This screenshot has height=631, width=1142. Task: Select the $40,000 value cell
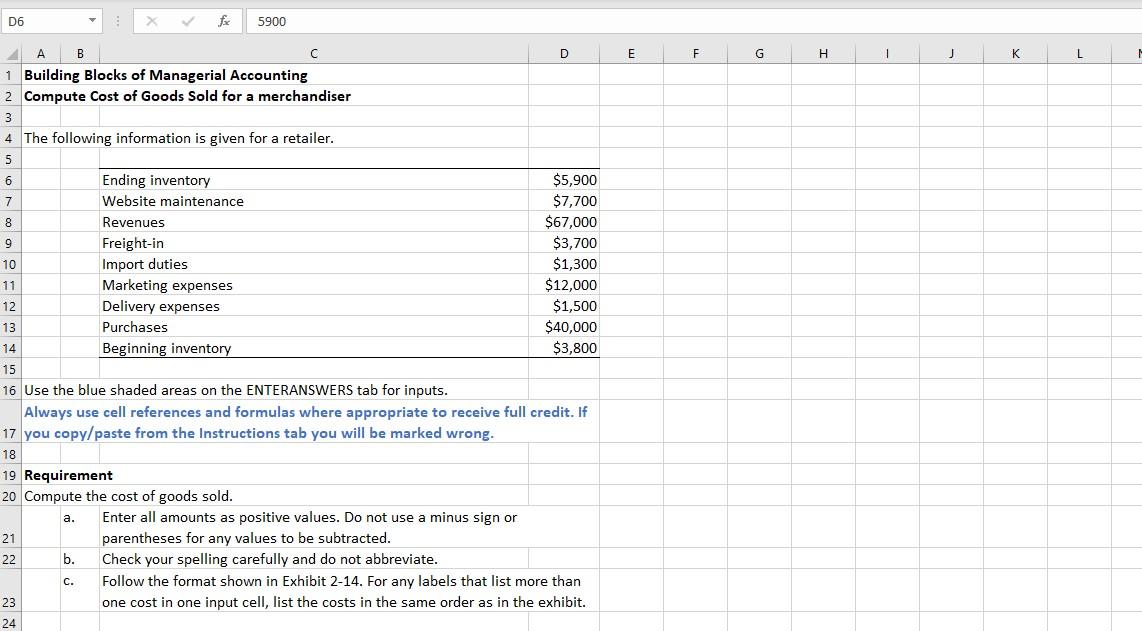[x=564, y=328]
